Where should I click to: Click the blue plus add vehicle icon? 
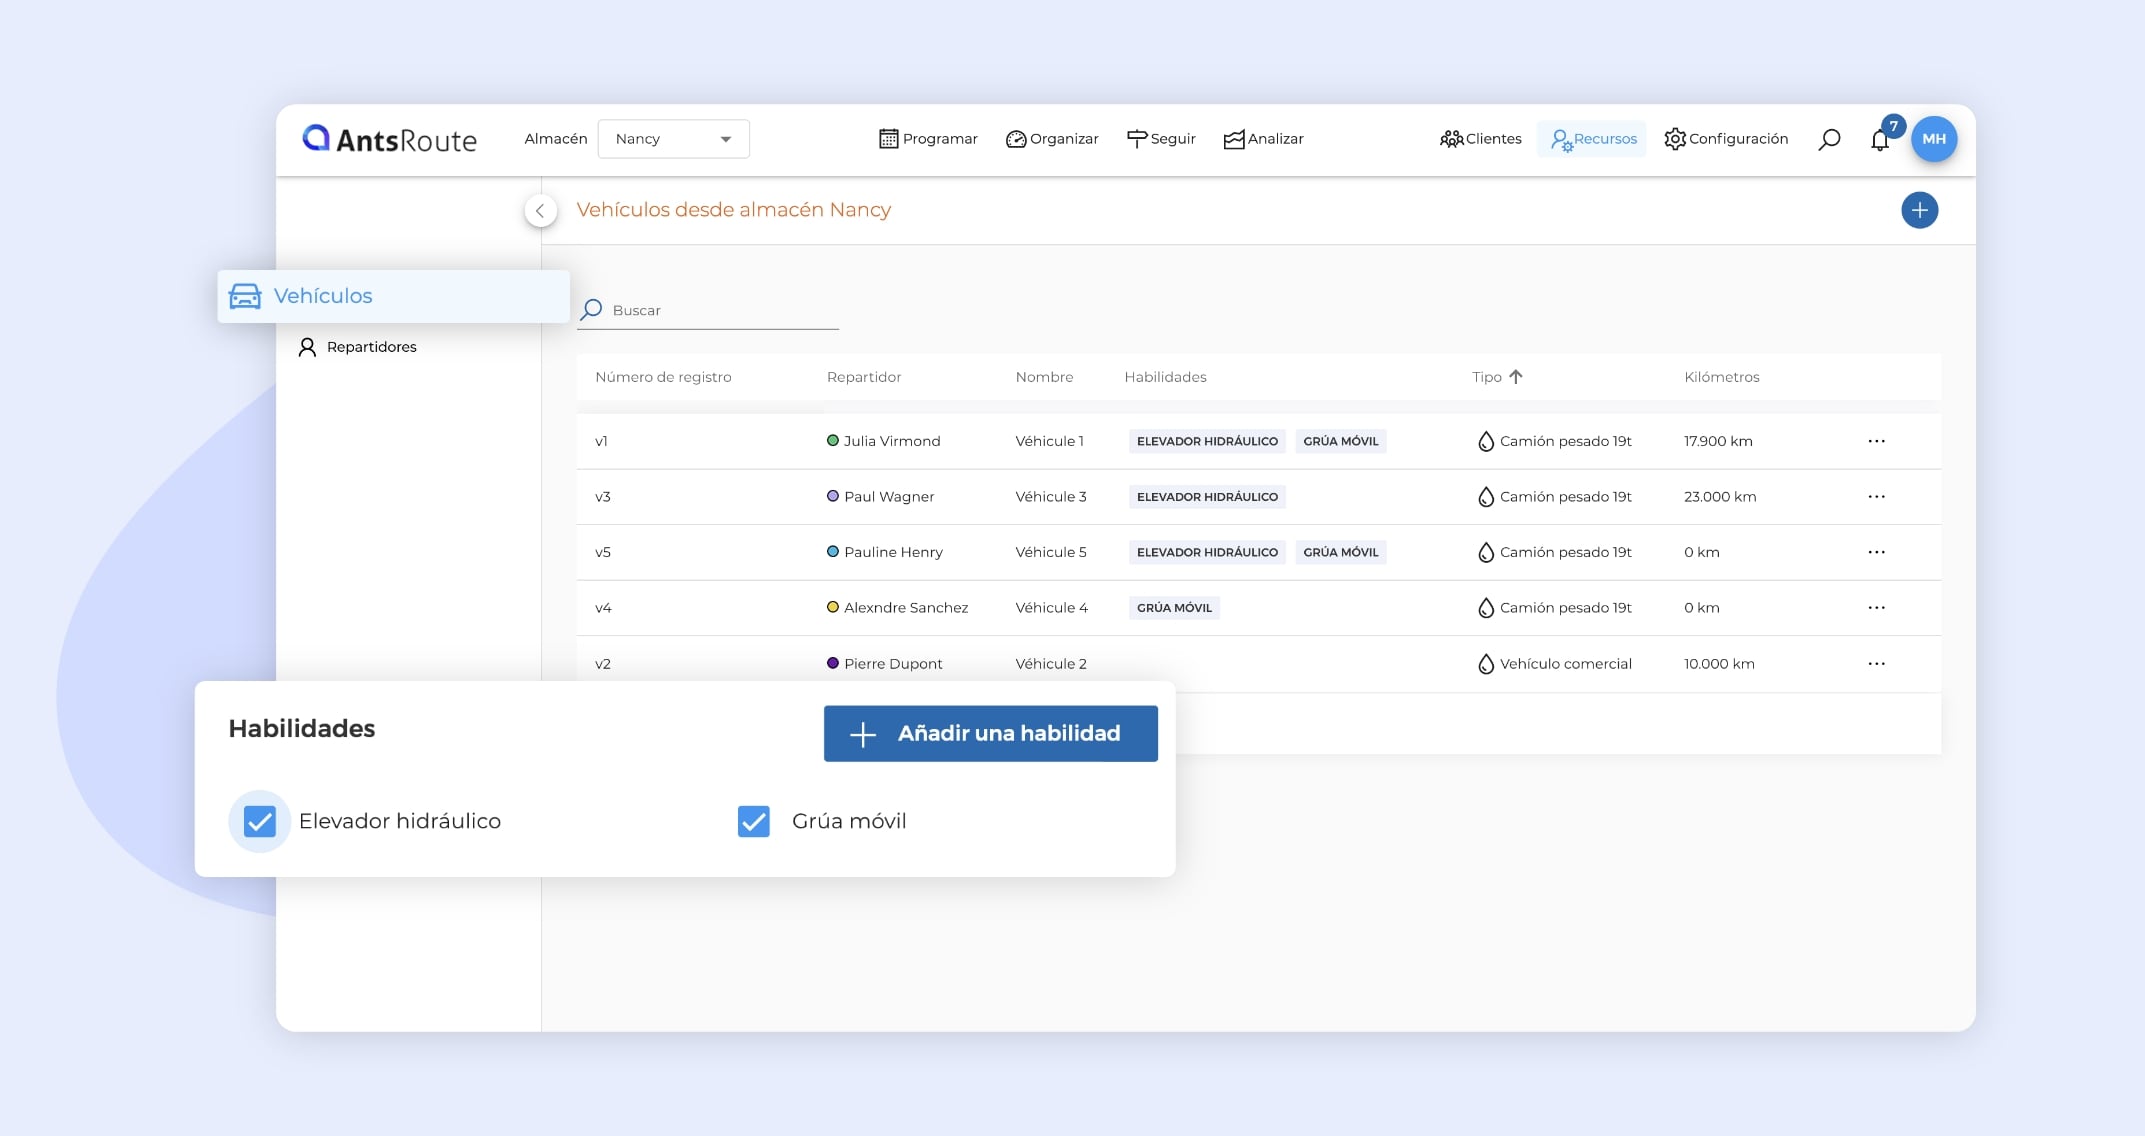[1919, 210]
